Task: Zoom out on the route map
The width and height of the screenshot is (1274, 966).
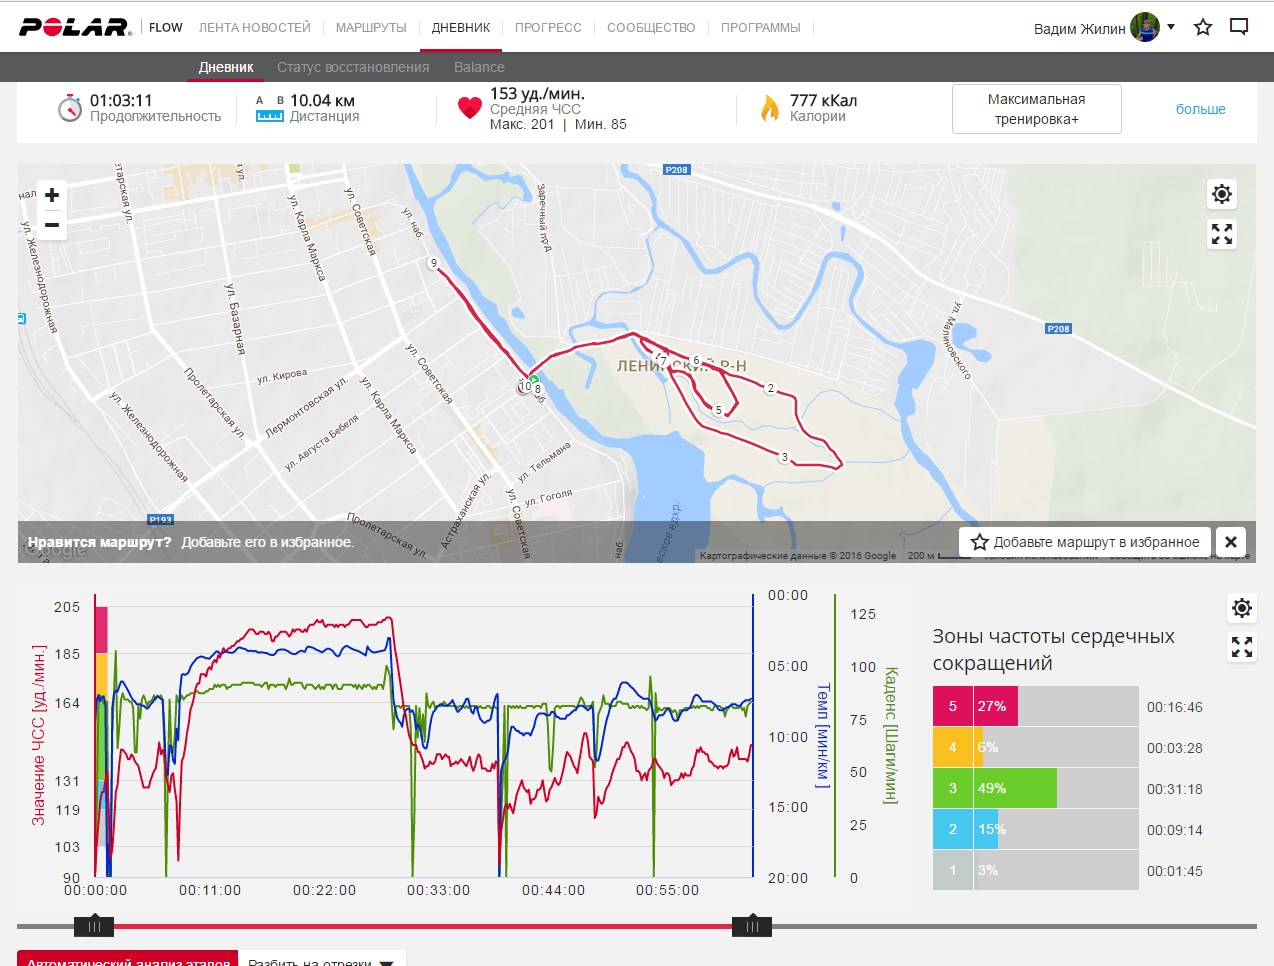Action: [52, 226]
